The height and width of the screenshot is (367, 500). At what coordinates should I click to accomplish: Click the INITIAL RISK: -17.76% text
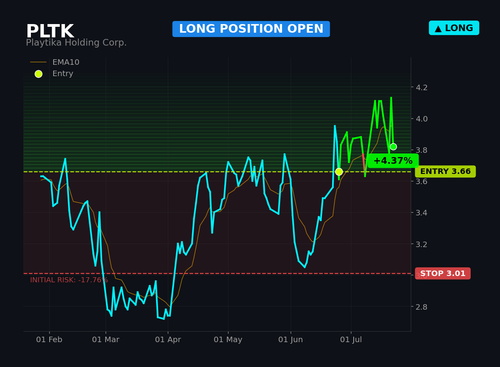point(69,280)
